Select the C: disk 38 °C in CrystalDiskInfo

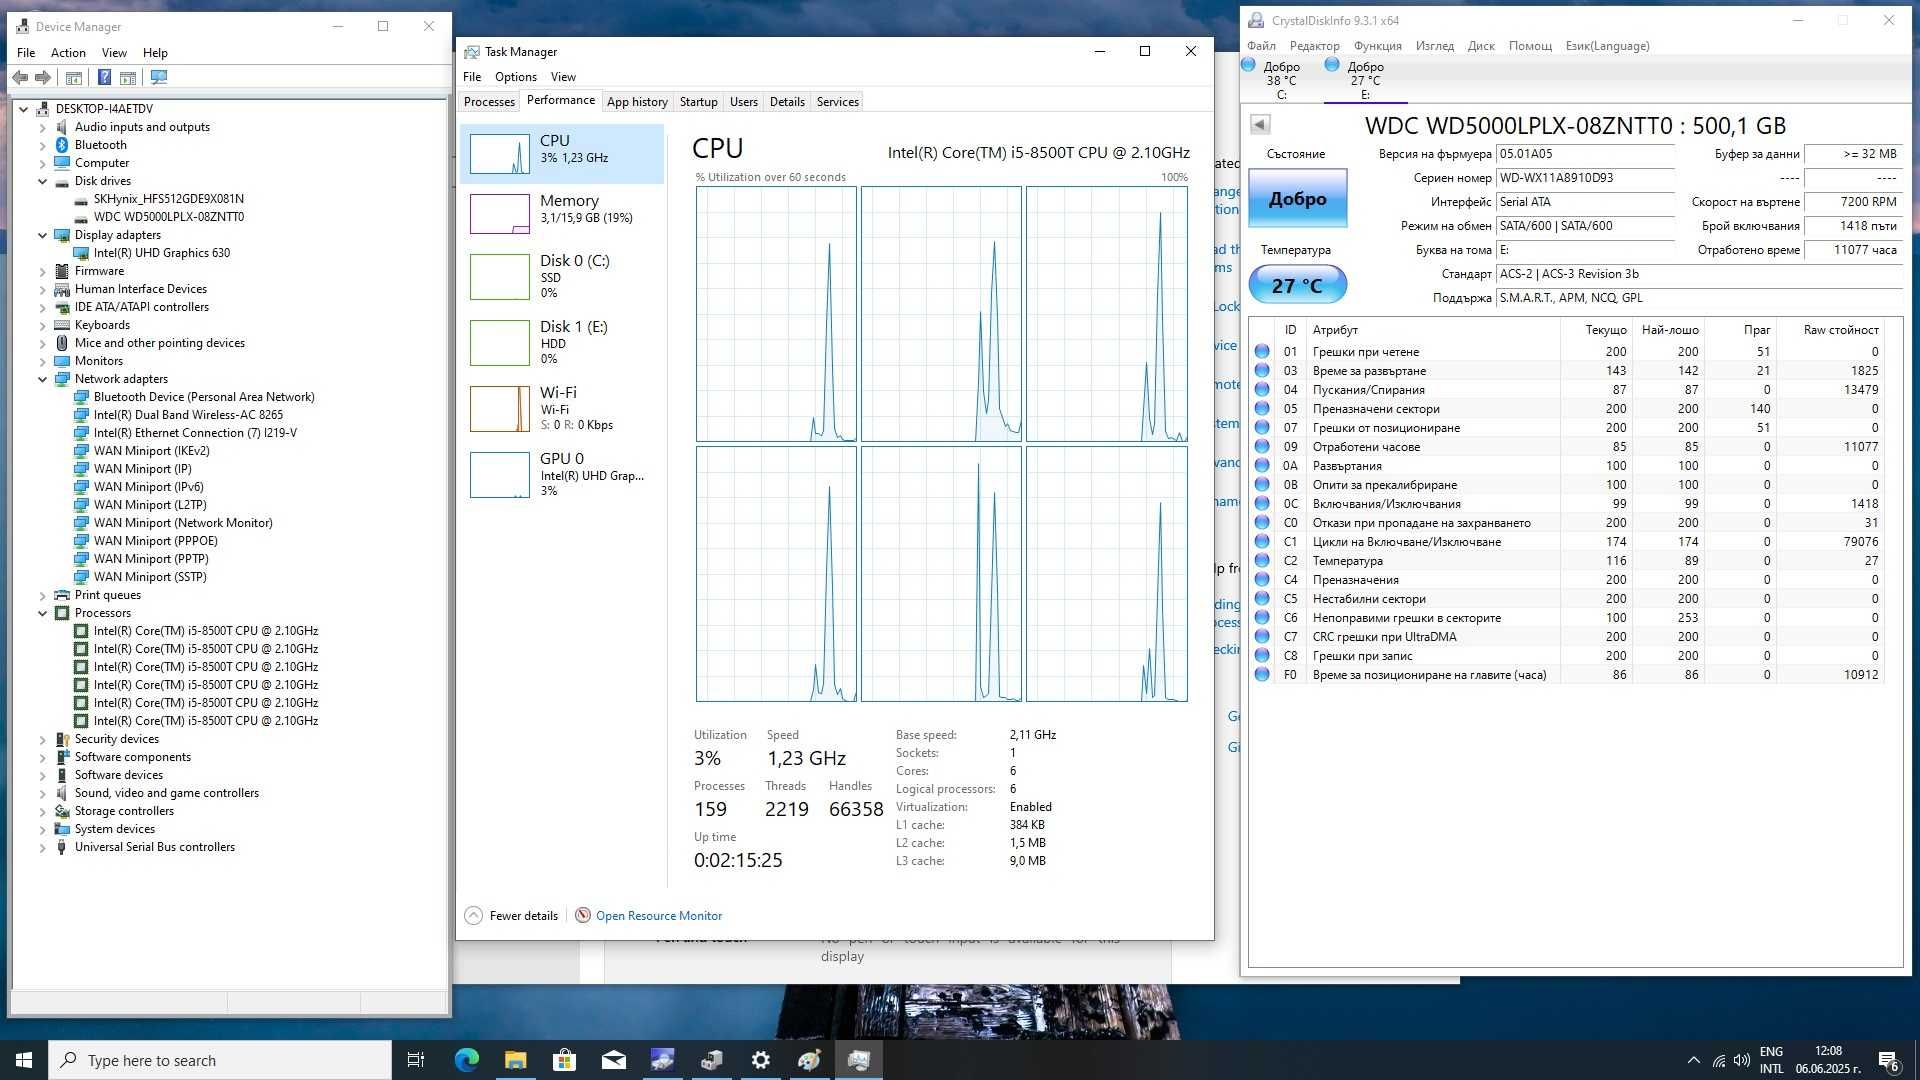click(x=1281, y=80)
